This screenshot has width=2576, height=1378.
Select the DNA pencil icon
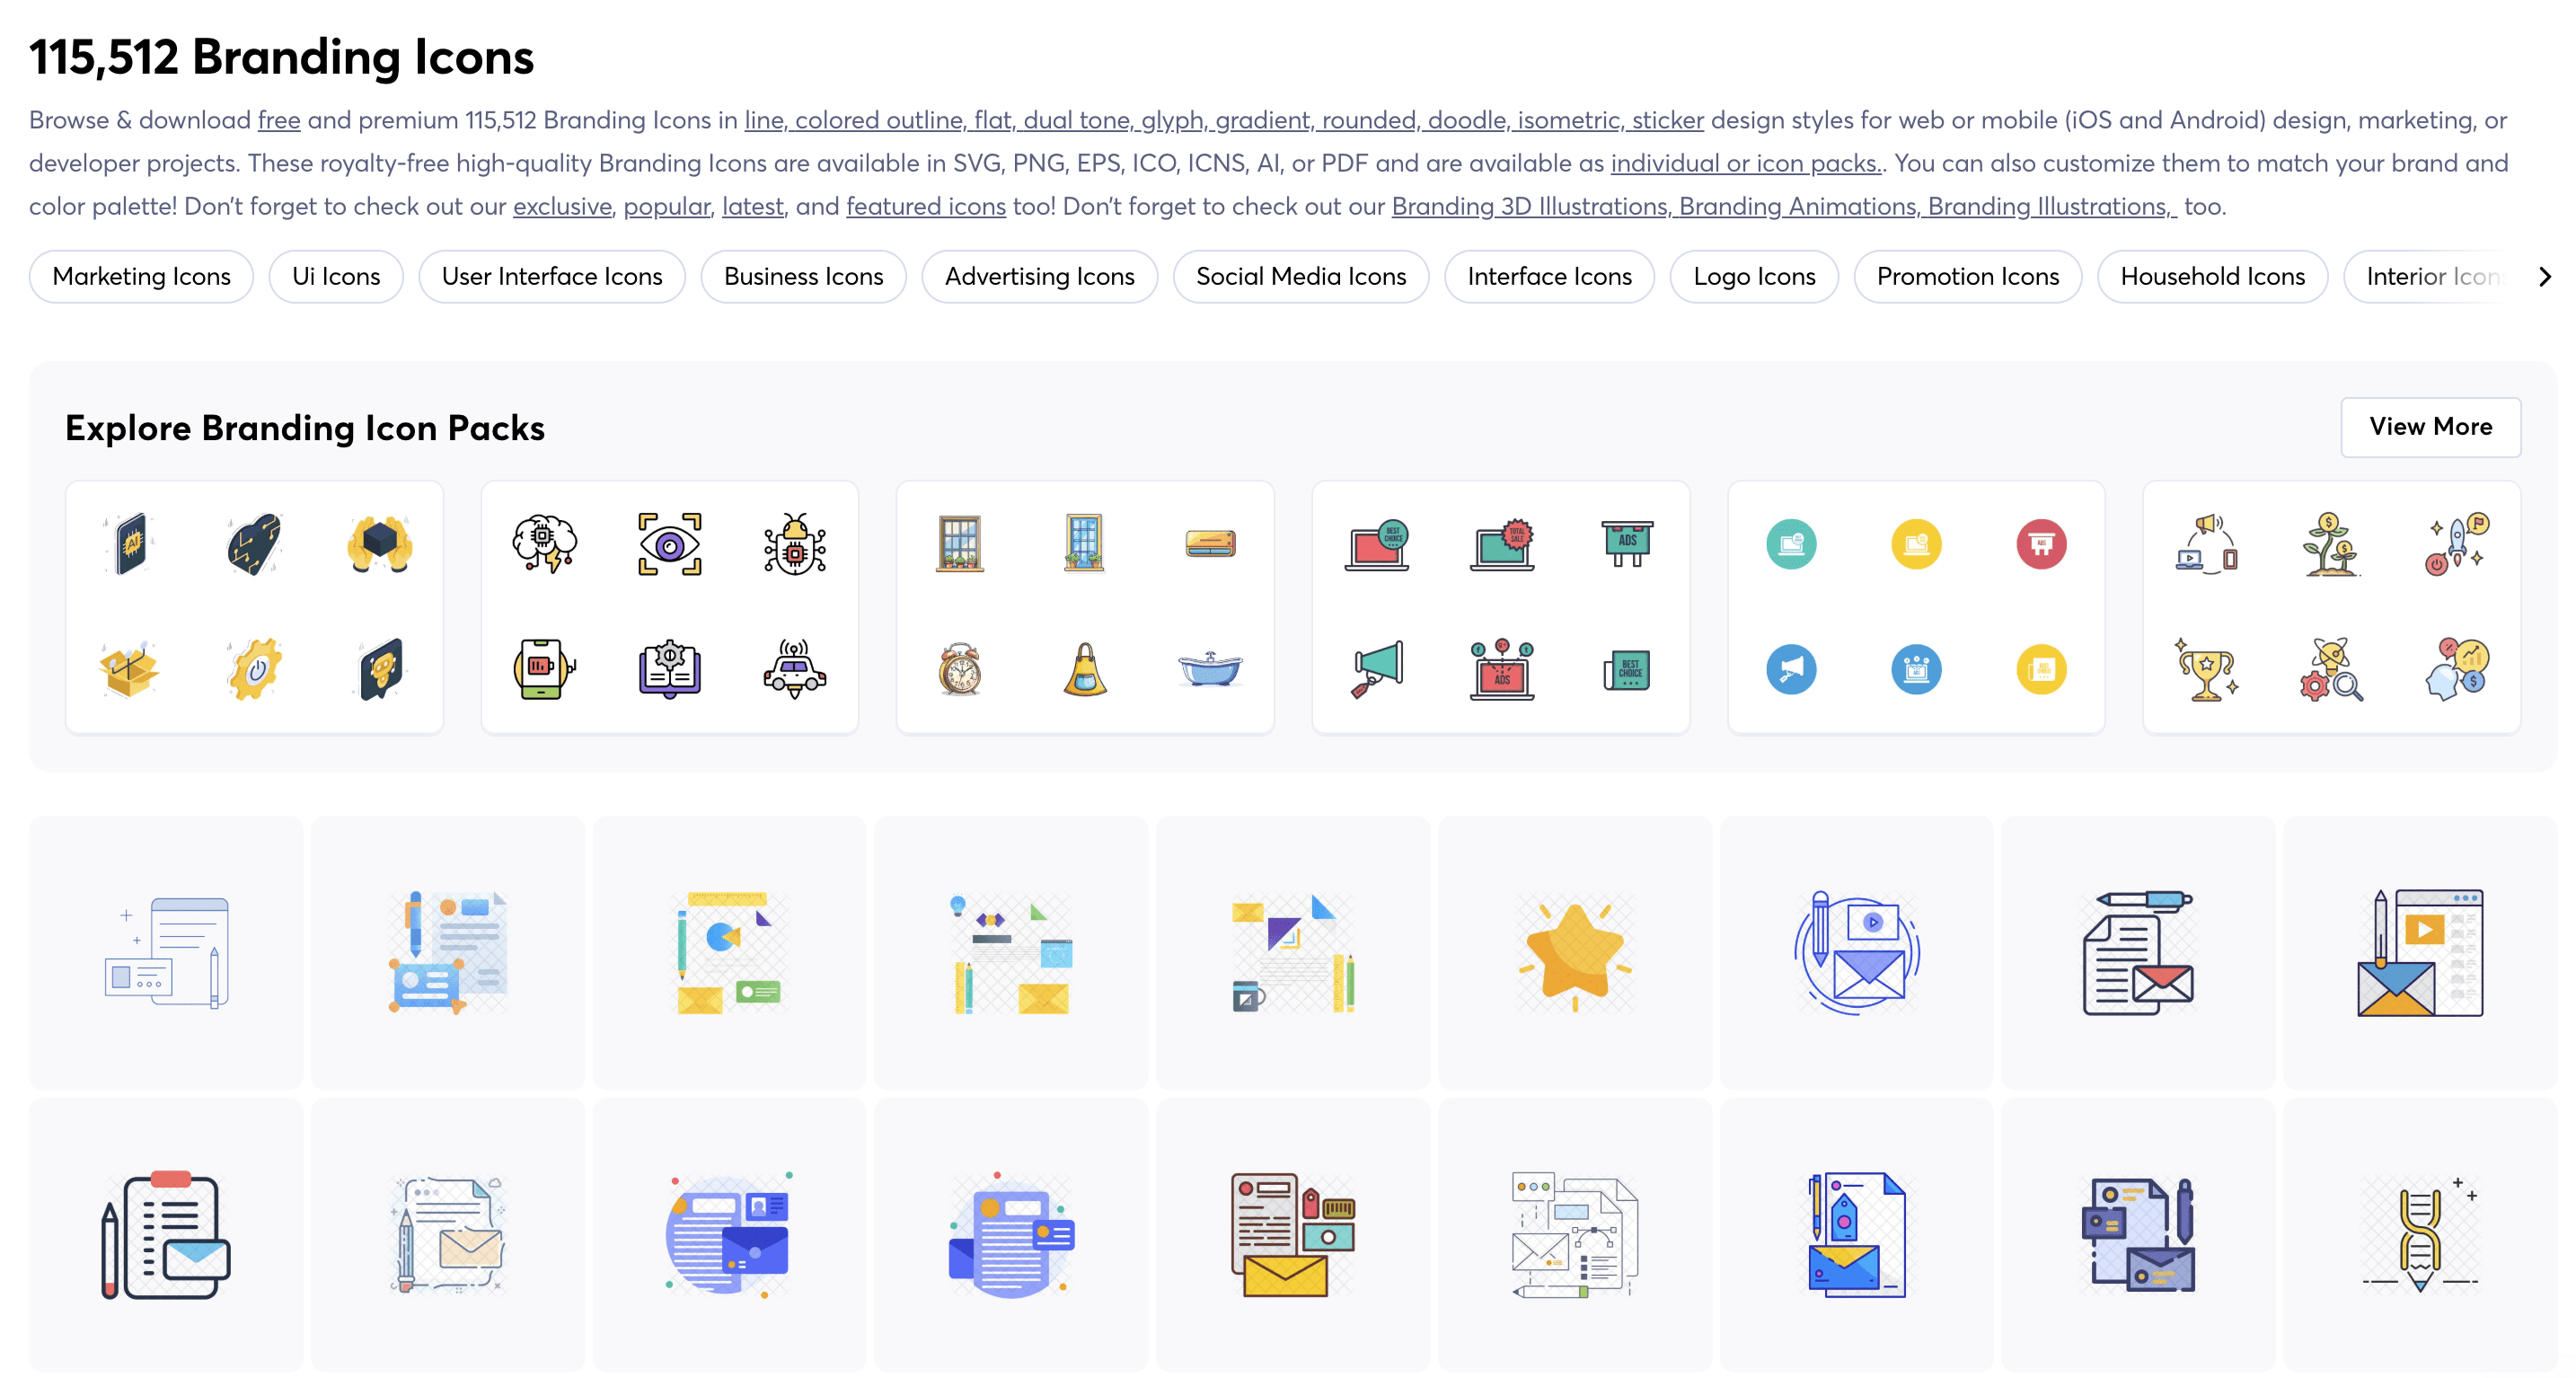[2419, 1236]
